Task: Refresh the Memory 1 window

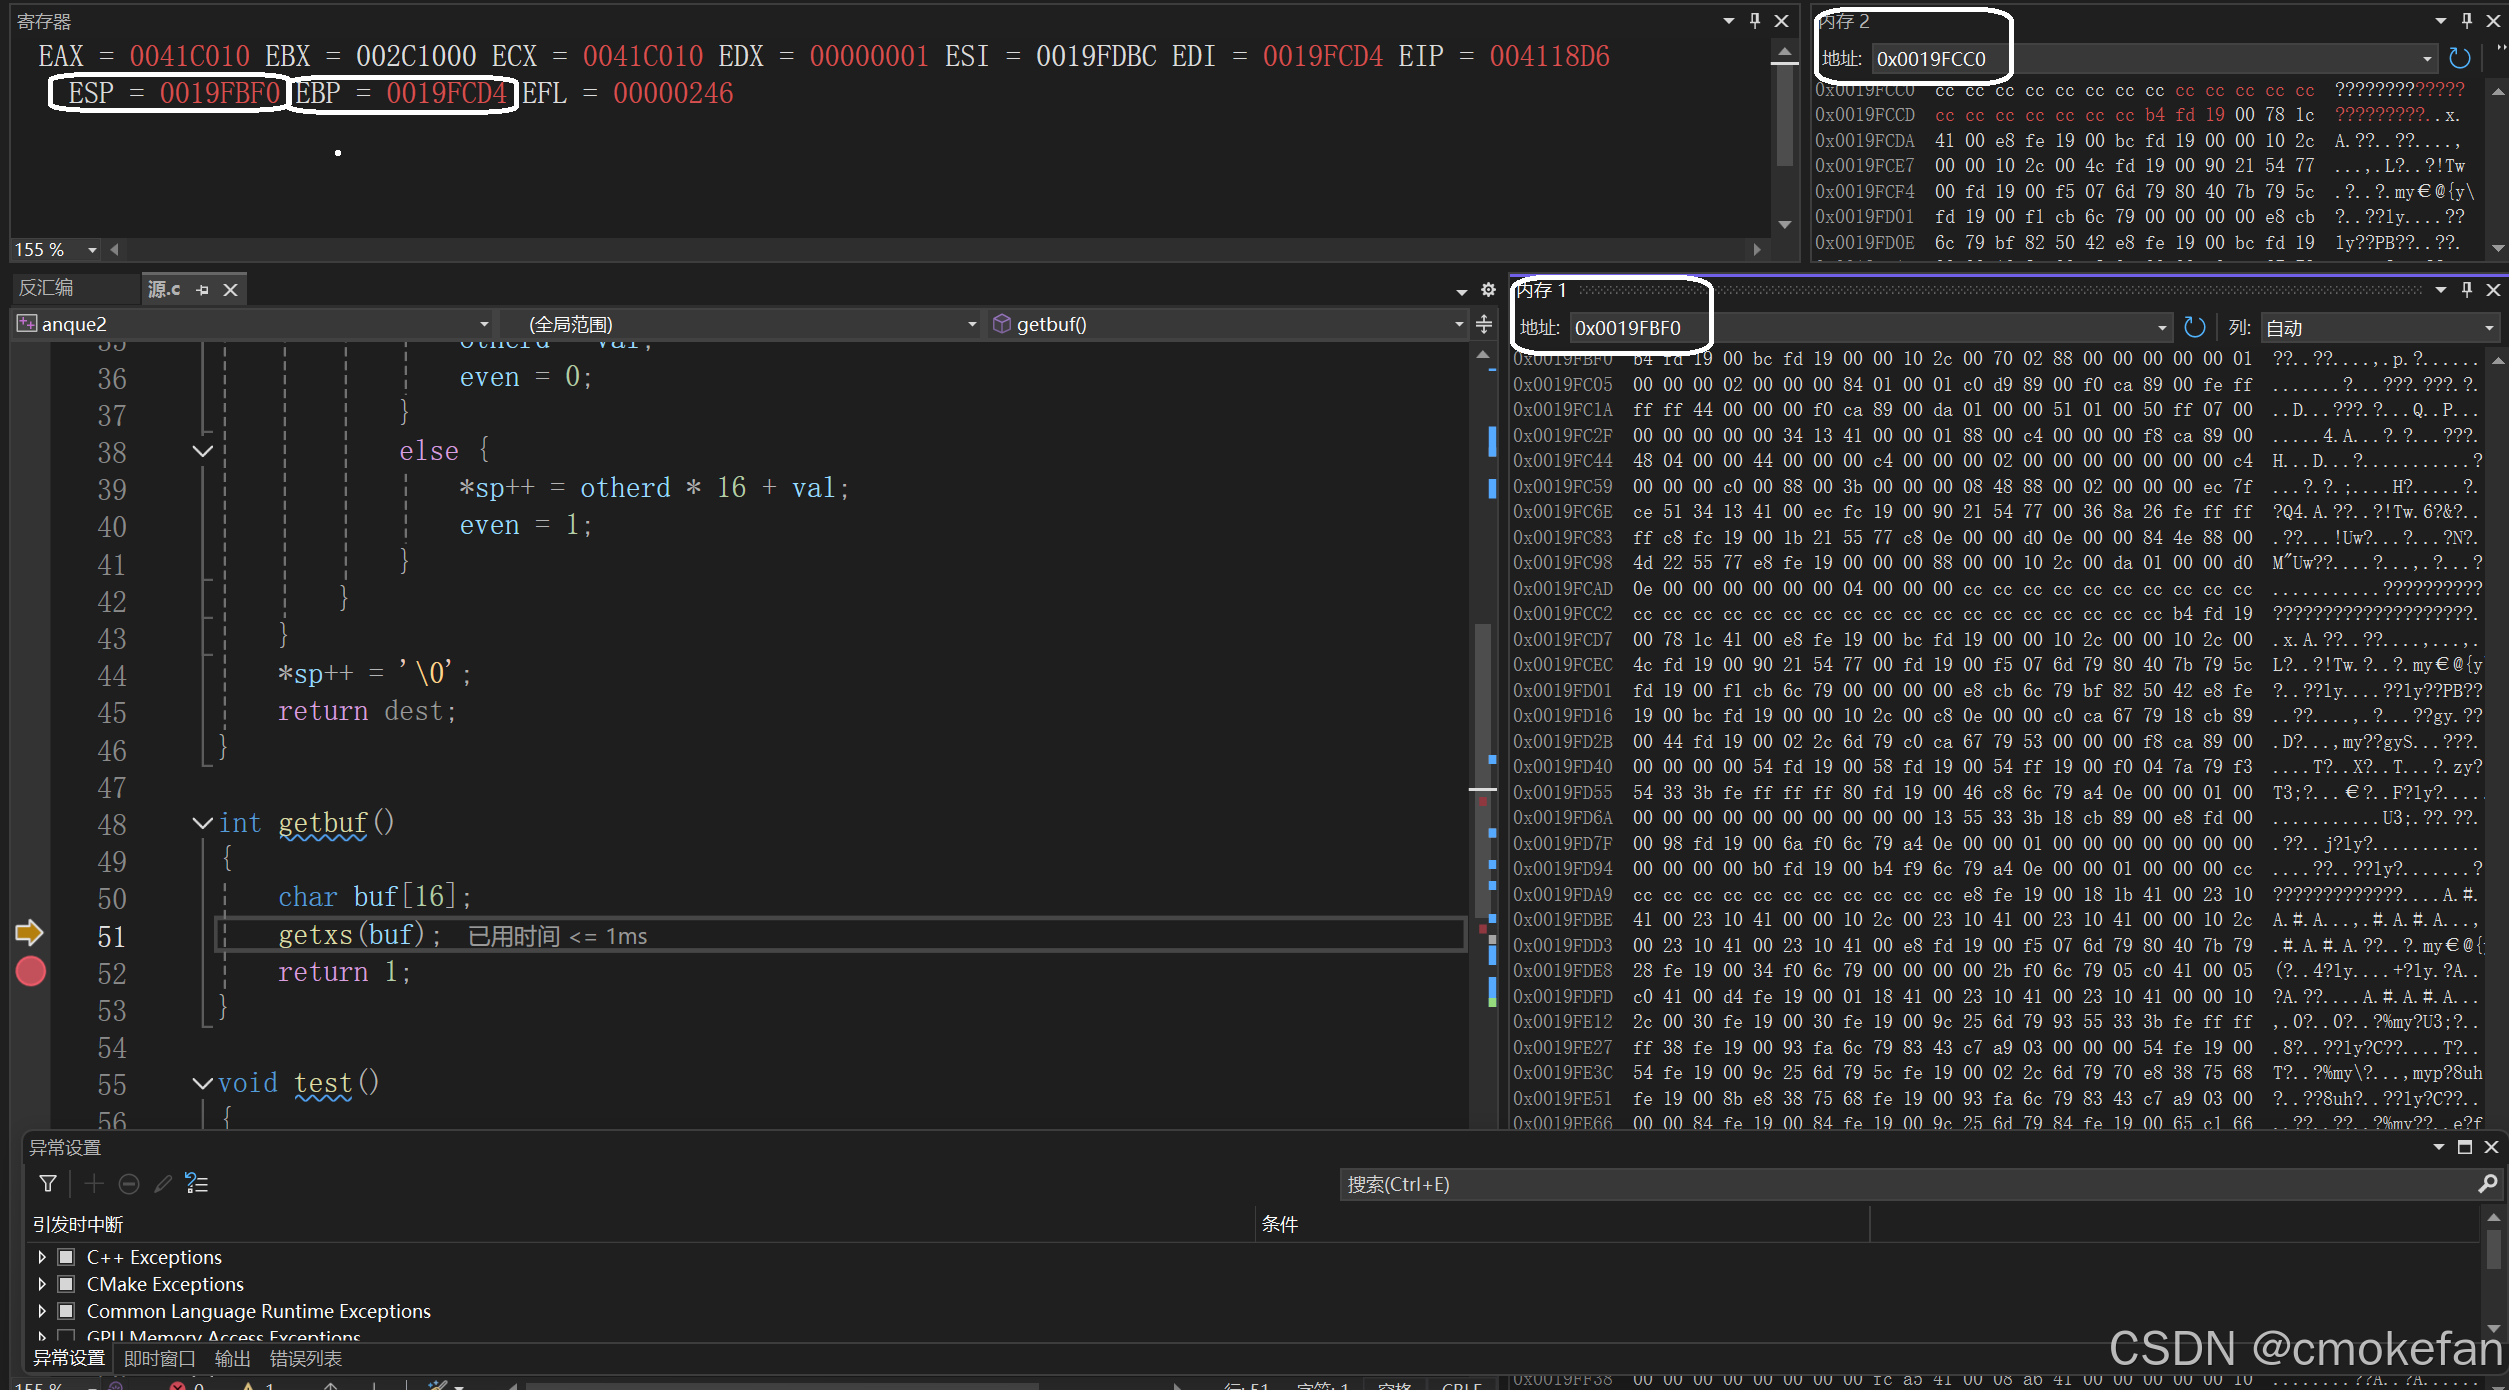Action: pos(2195,328)
